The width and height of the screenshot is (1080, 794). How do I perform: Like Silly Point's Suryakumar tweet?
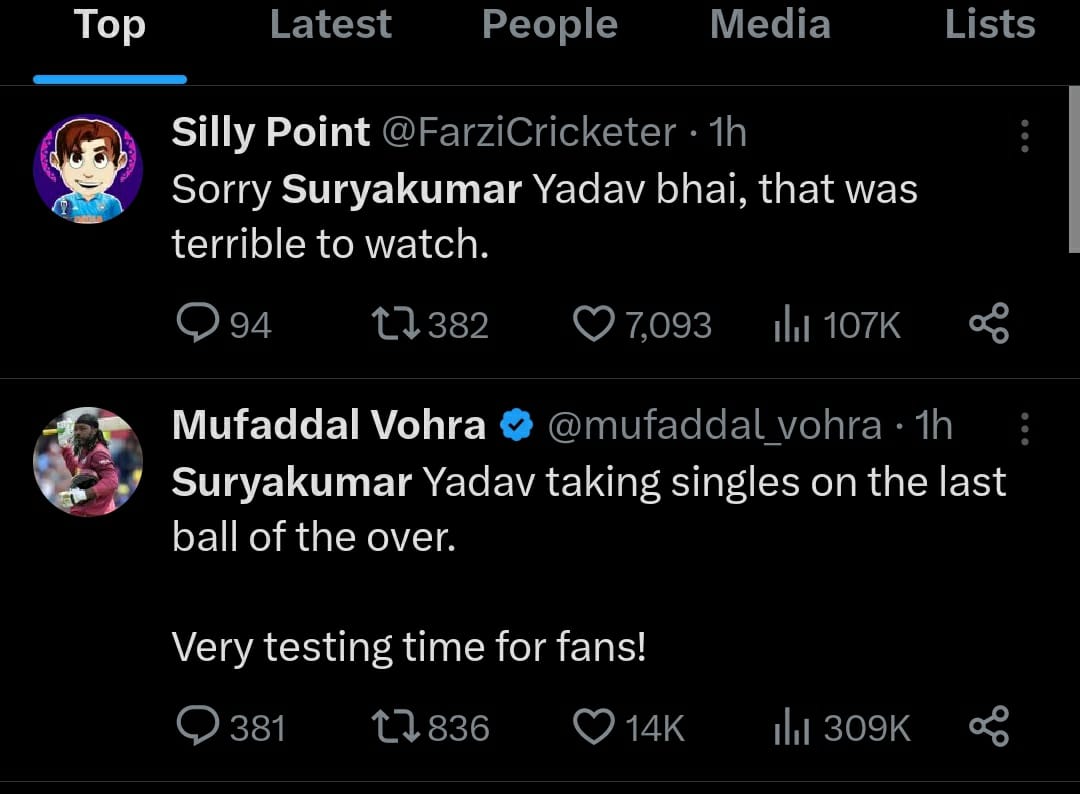click(593, 324)
